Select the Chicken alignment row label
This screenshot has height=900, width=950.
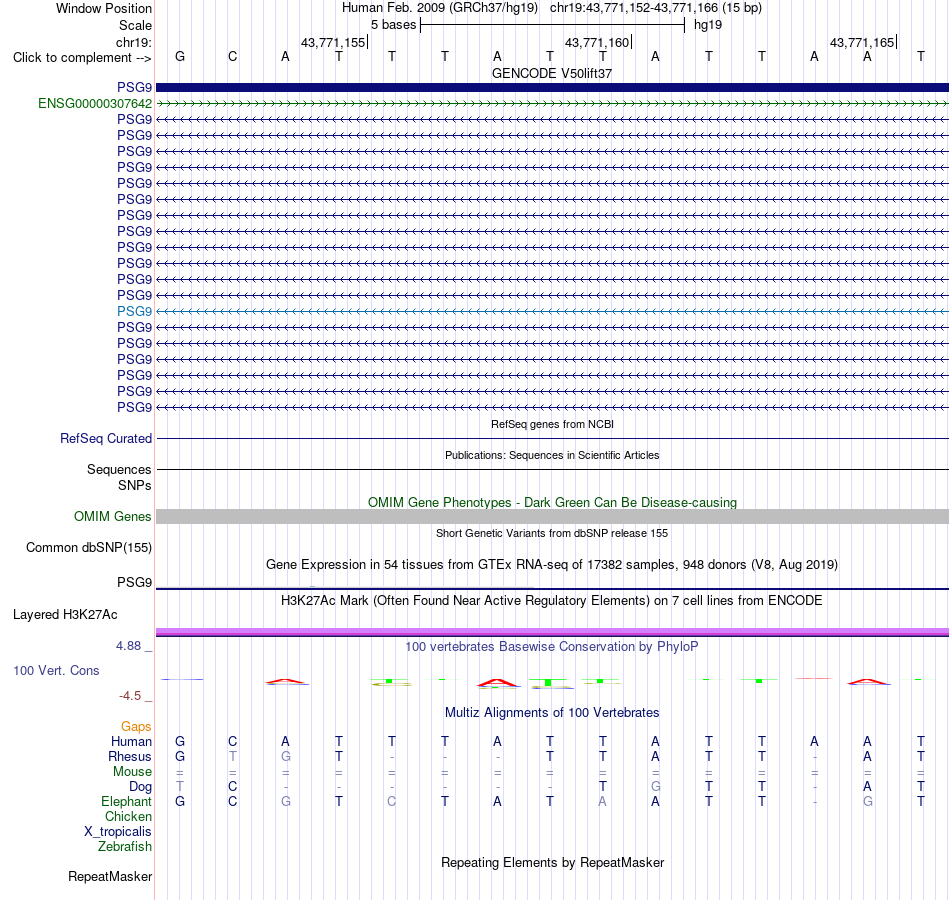point(128,816)
